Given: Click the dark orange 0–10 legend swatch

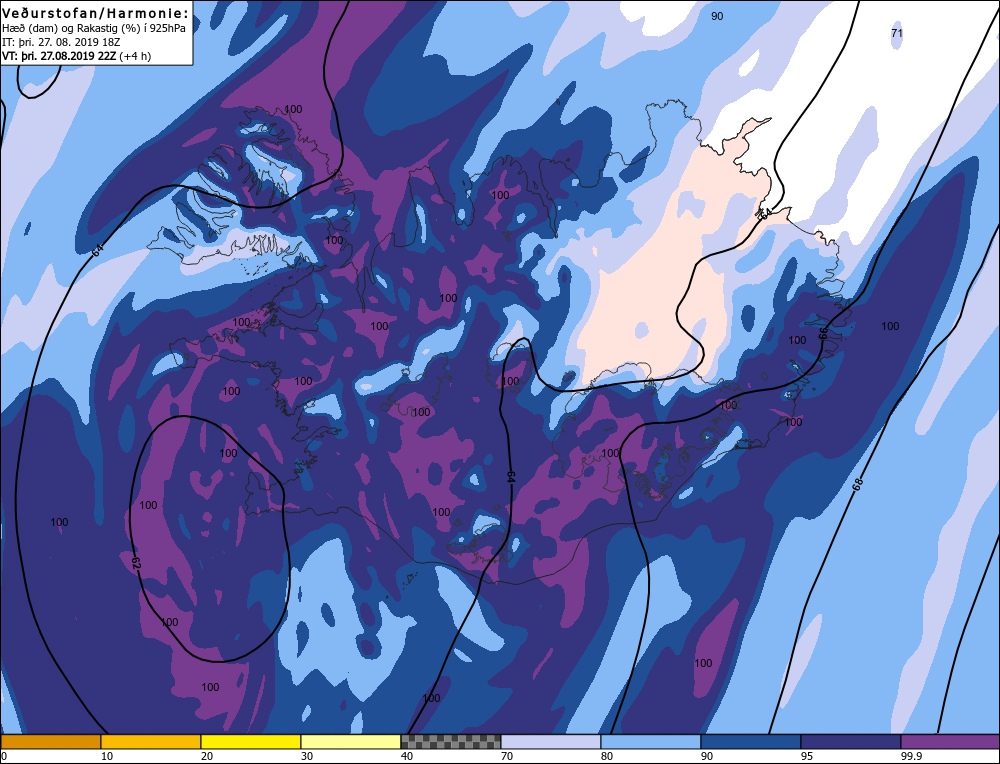Looking at the screenshot, I should (x=51, y=741).
